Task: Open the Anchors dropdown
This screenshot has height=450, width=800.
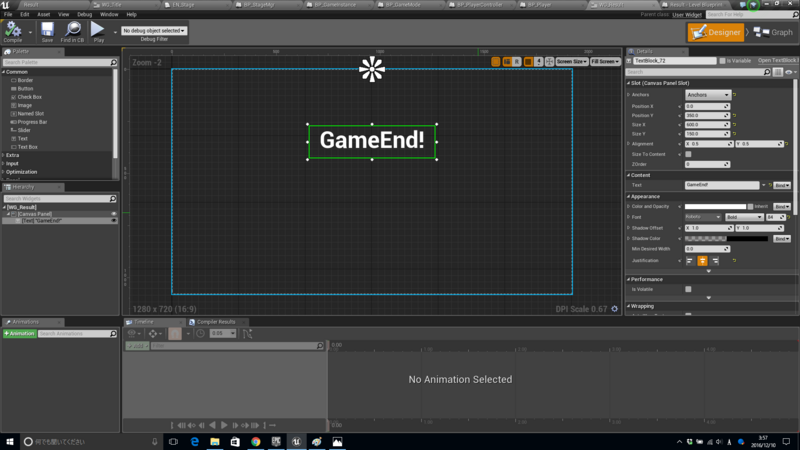Action: click(708, 95)
